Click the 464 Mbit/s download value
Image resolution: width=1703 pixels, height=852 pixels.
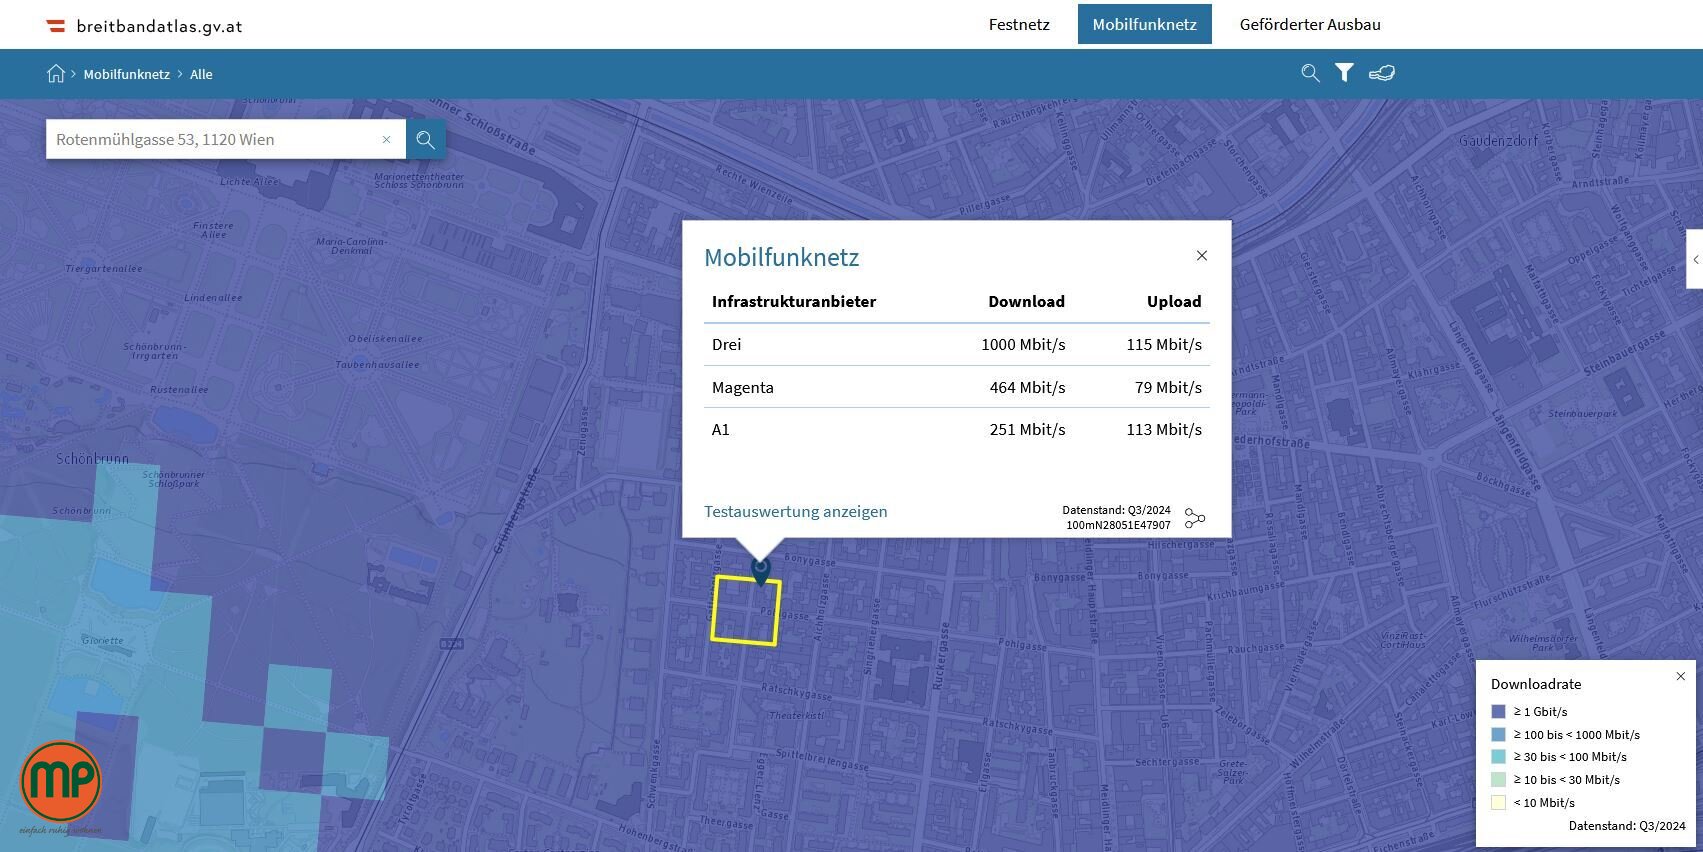pos(1027,387)
